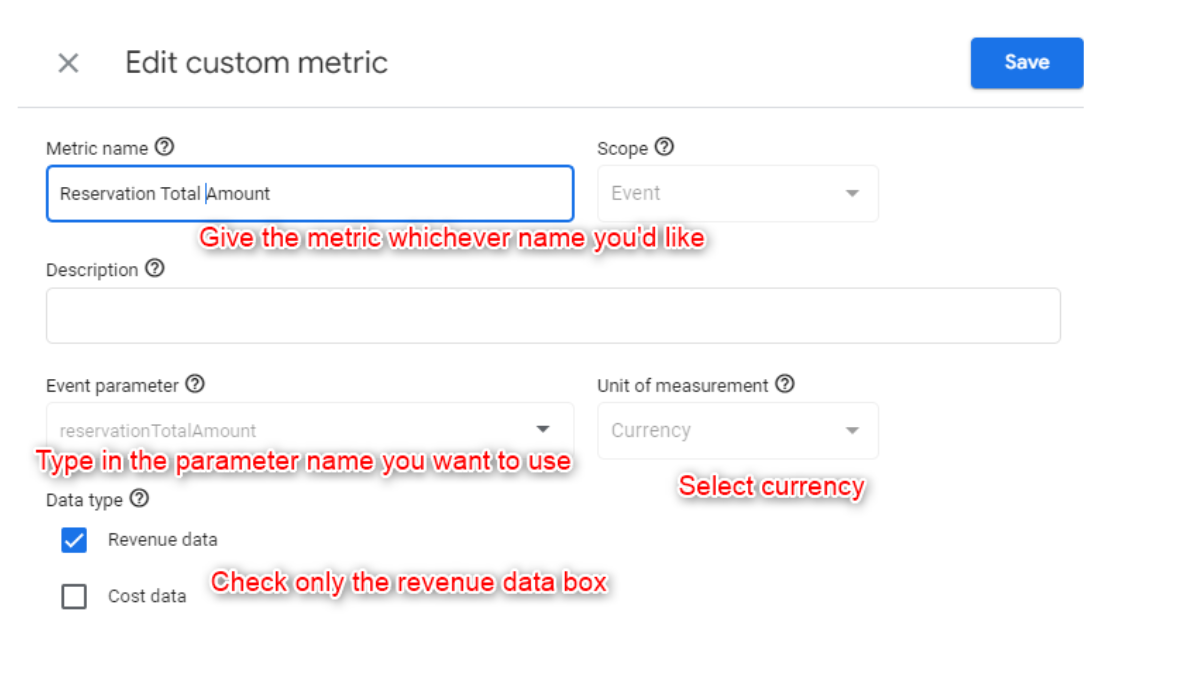Viewport: 1183px width, 676px height.
Task: Select the Currency measurement value
Action: 650,430
